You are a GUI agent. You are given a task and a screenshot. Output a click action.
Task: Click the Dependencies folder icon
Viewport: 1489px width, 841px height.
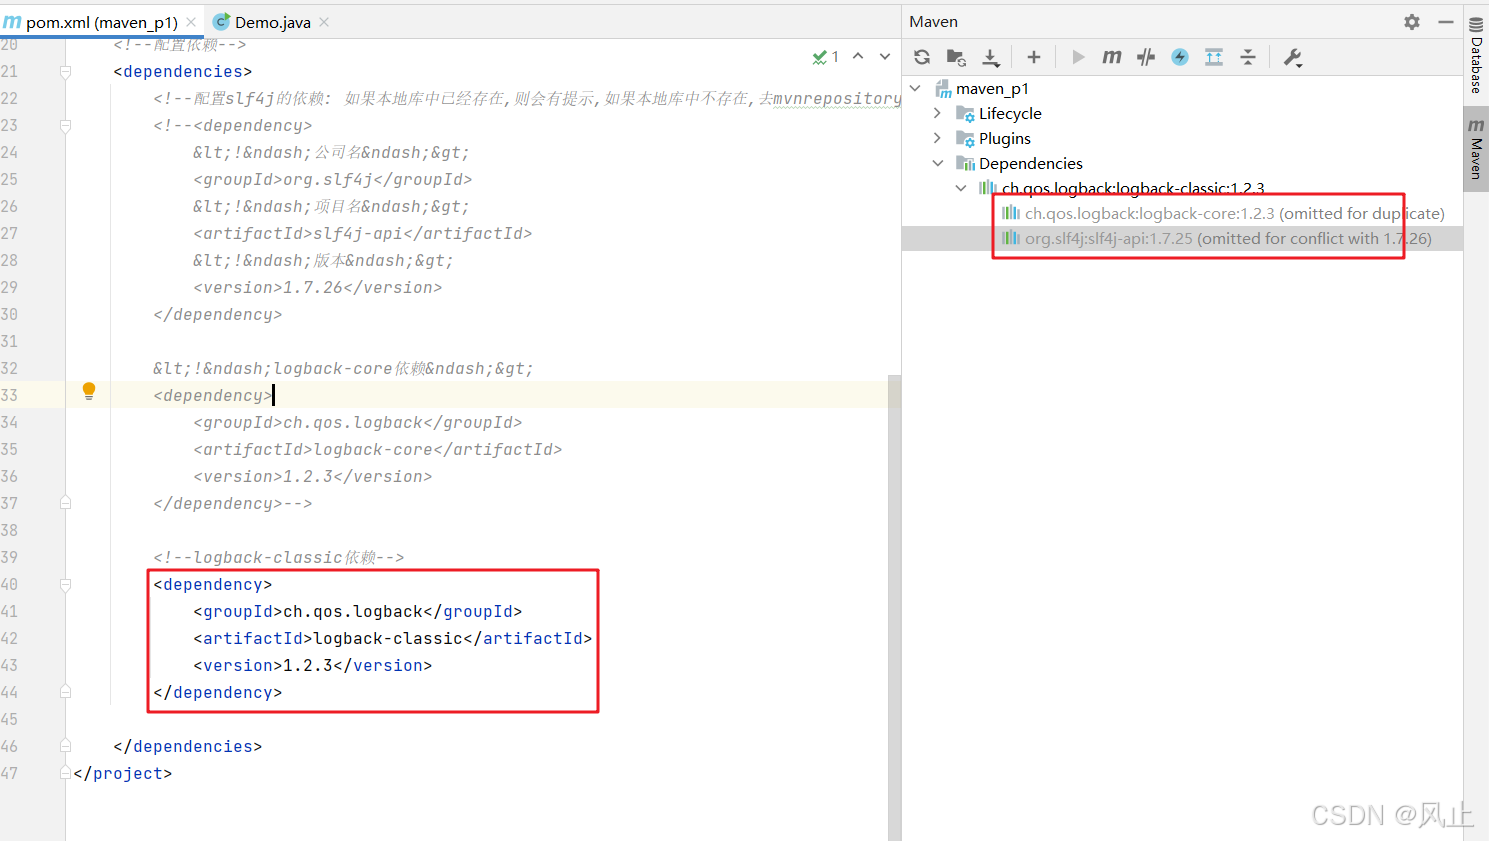[x=965, y=164]
